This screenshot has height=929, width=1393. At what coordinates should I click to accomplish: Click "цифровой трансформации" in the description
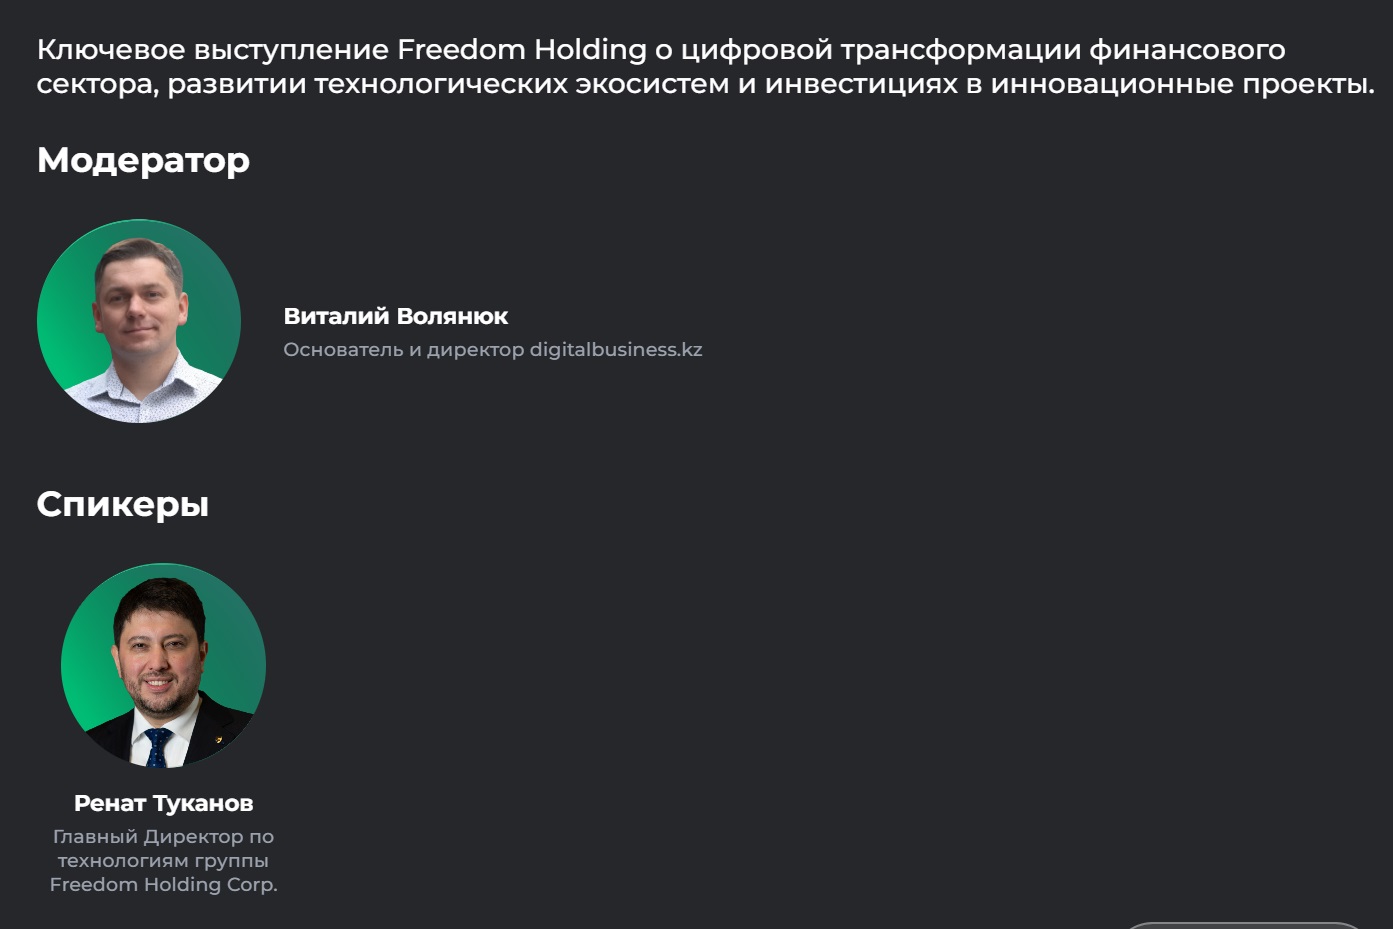(x=880, y=49)
